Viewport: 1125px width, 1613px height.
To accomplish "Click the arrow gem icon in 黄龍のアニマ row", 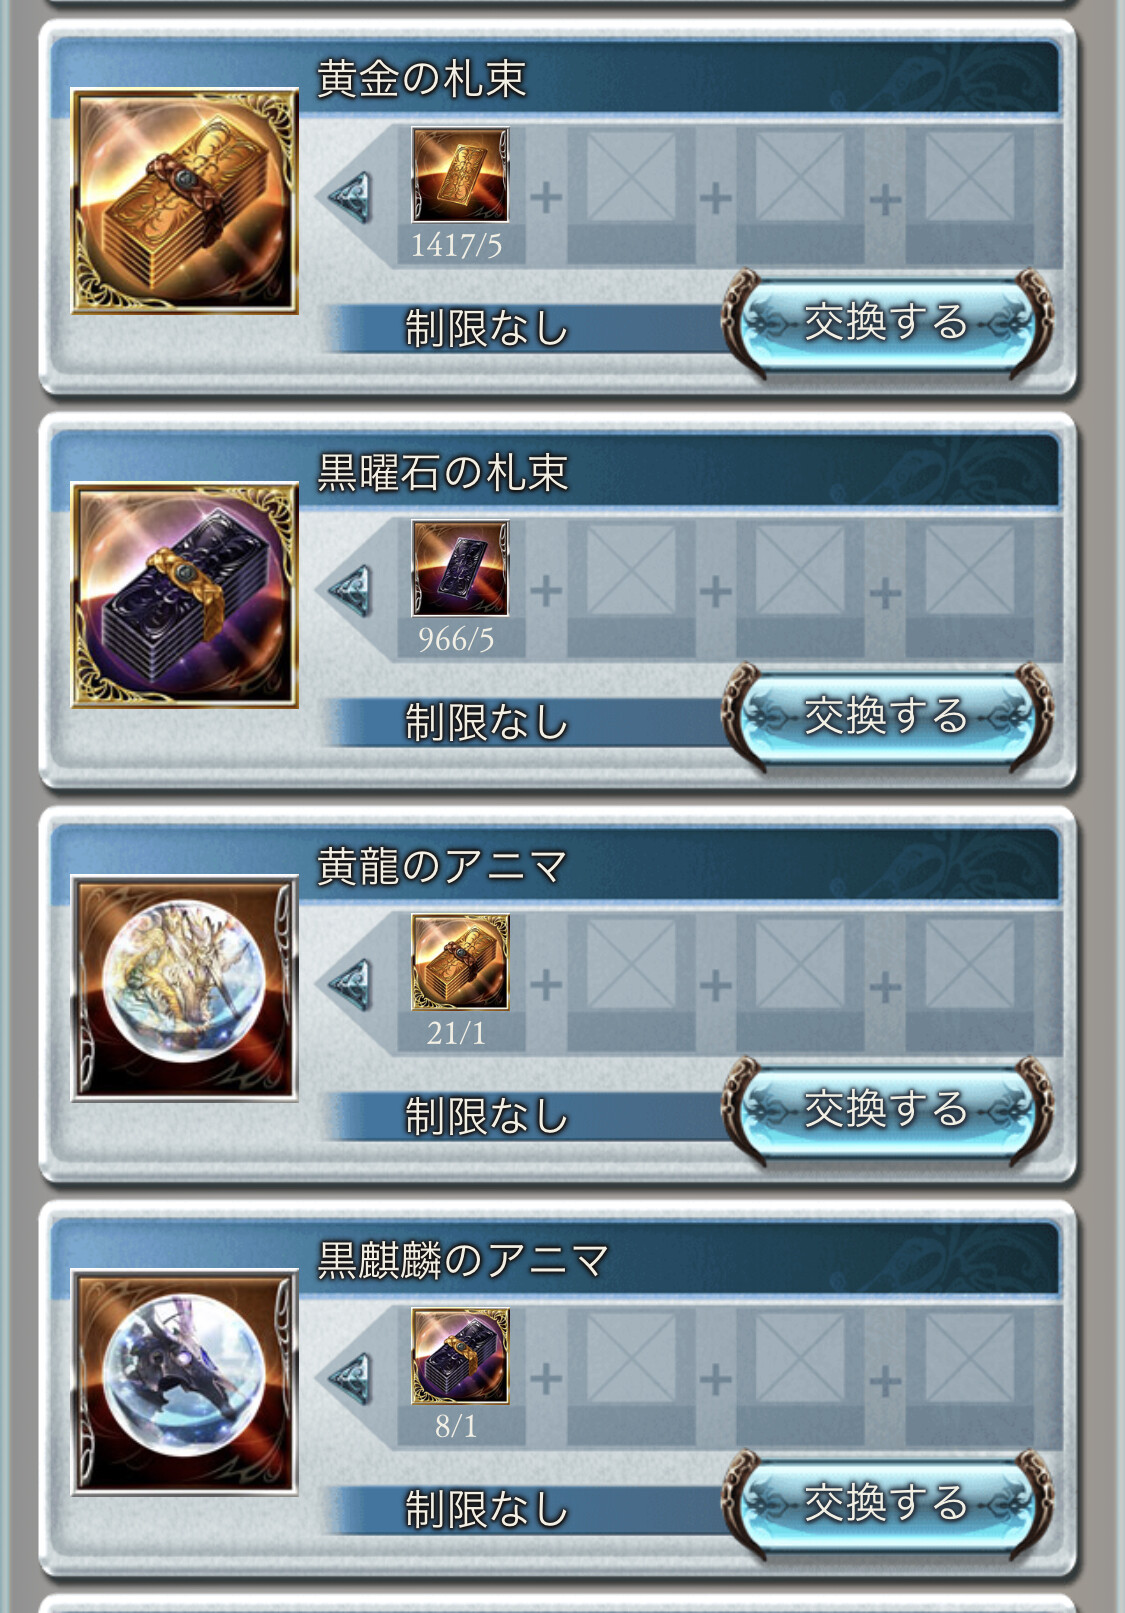I will click(351, 984).
